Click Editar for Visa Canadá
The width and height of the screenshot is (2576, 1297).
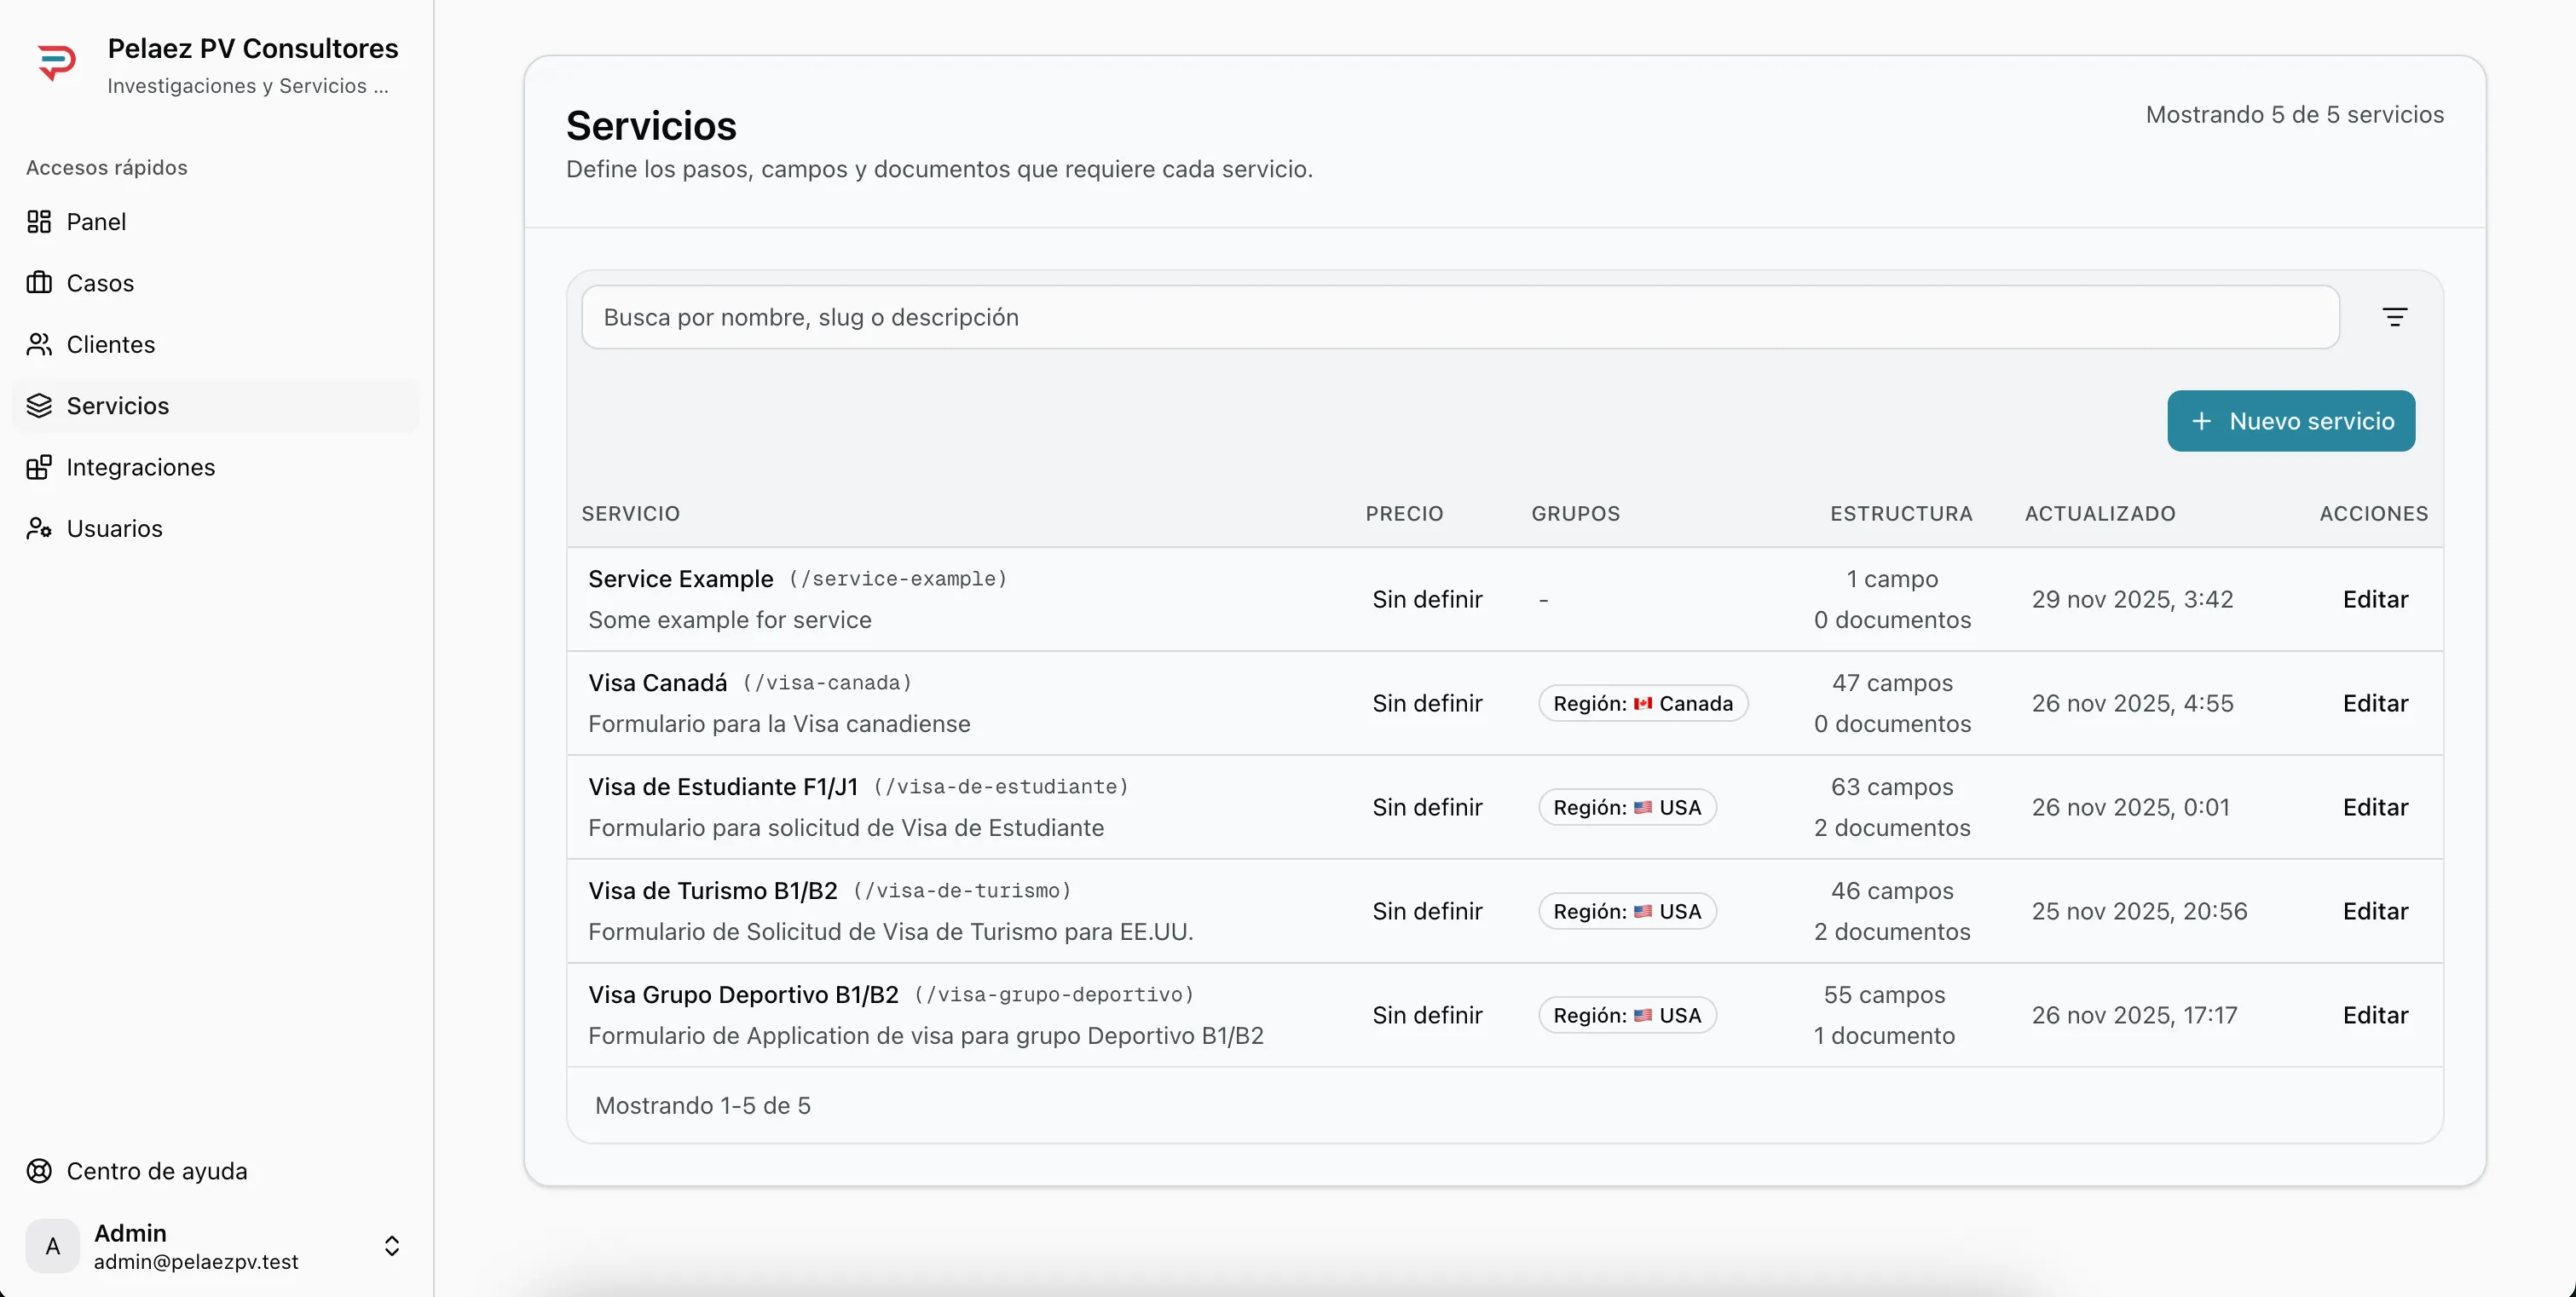[2375, 703]
